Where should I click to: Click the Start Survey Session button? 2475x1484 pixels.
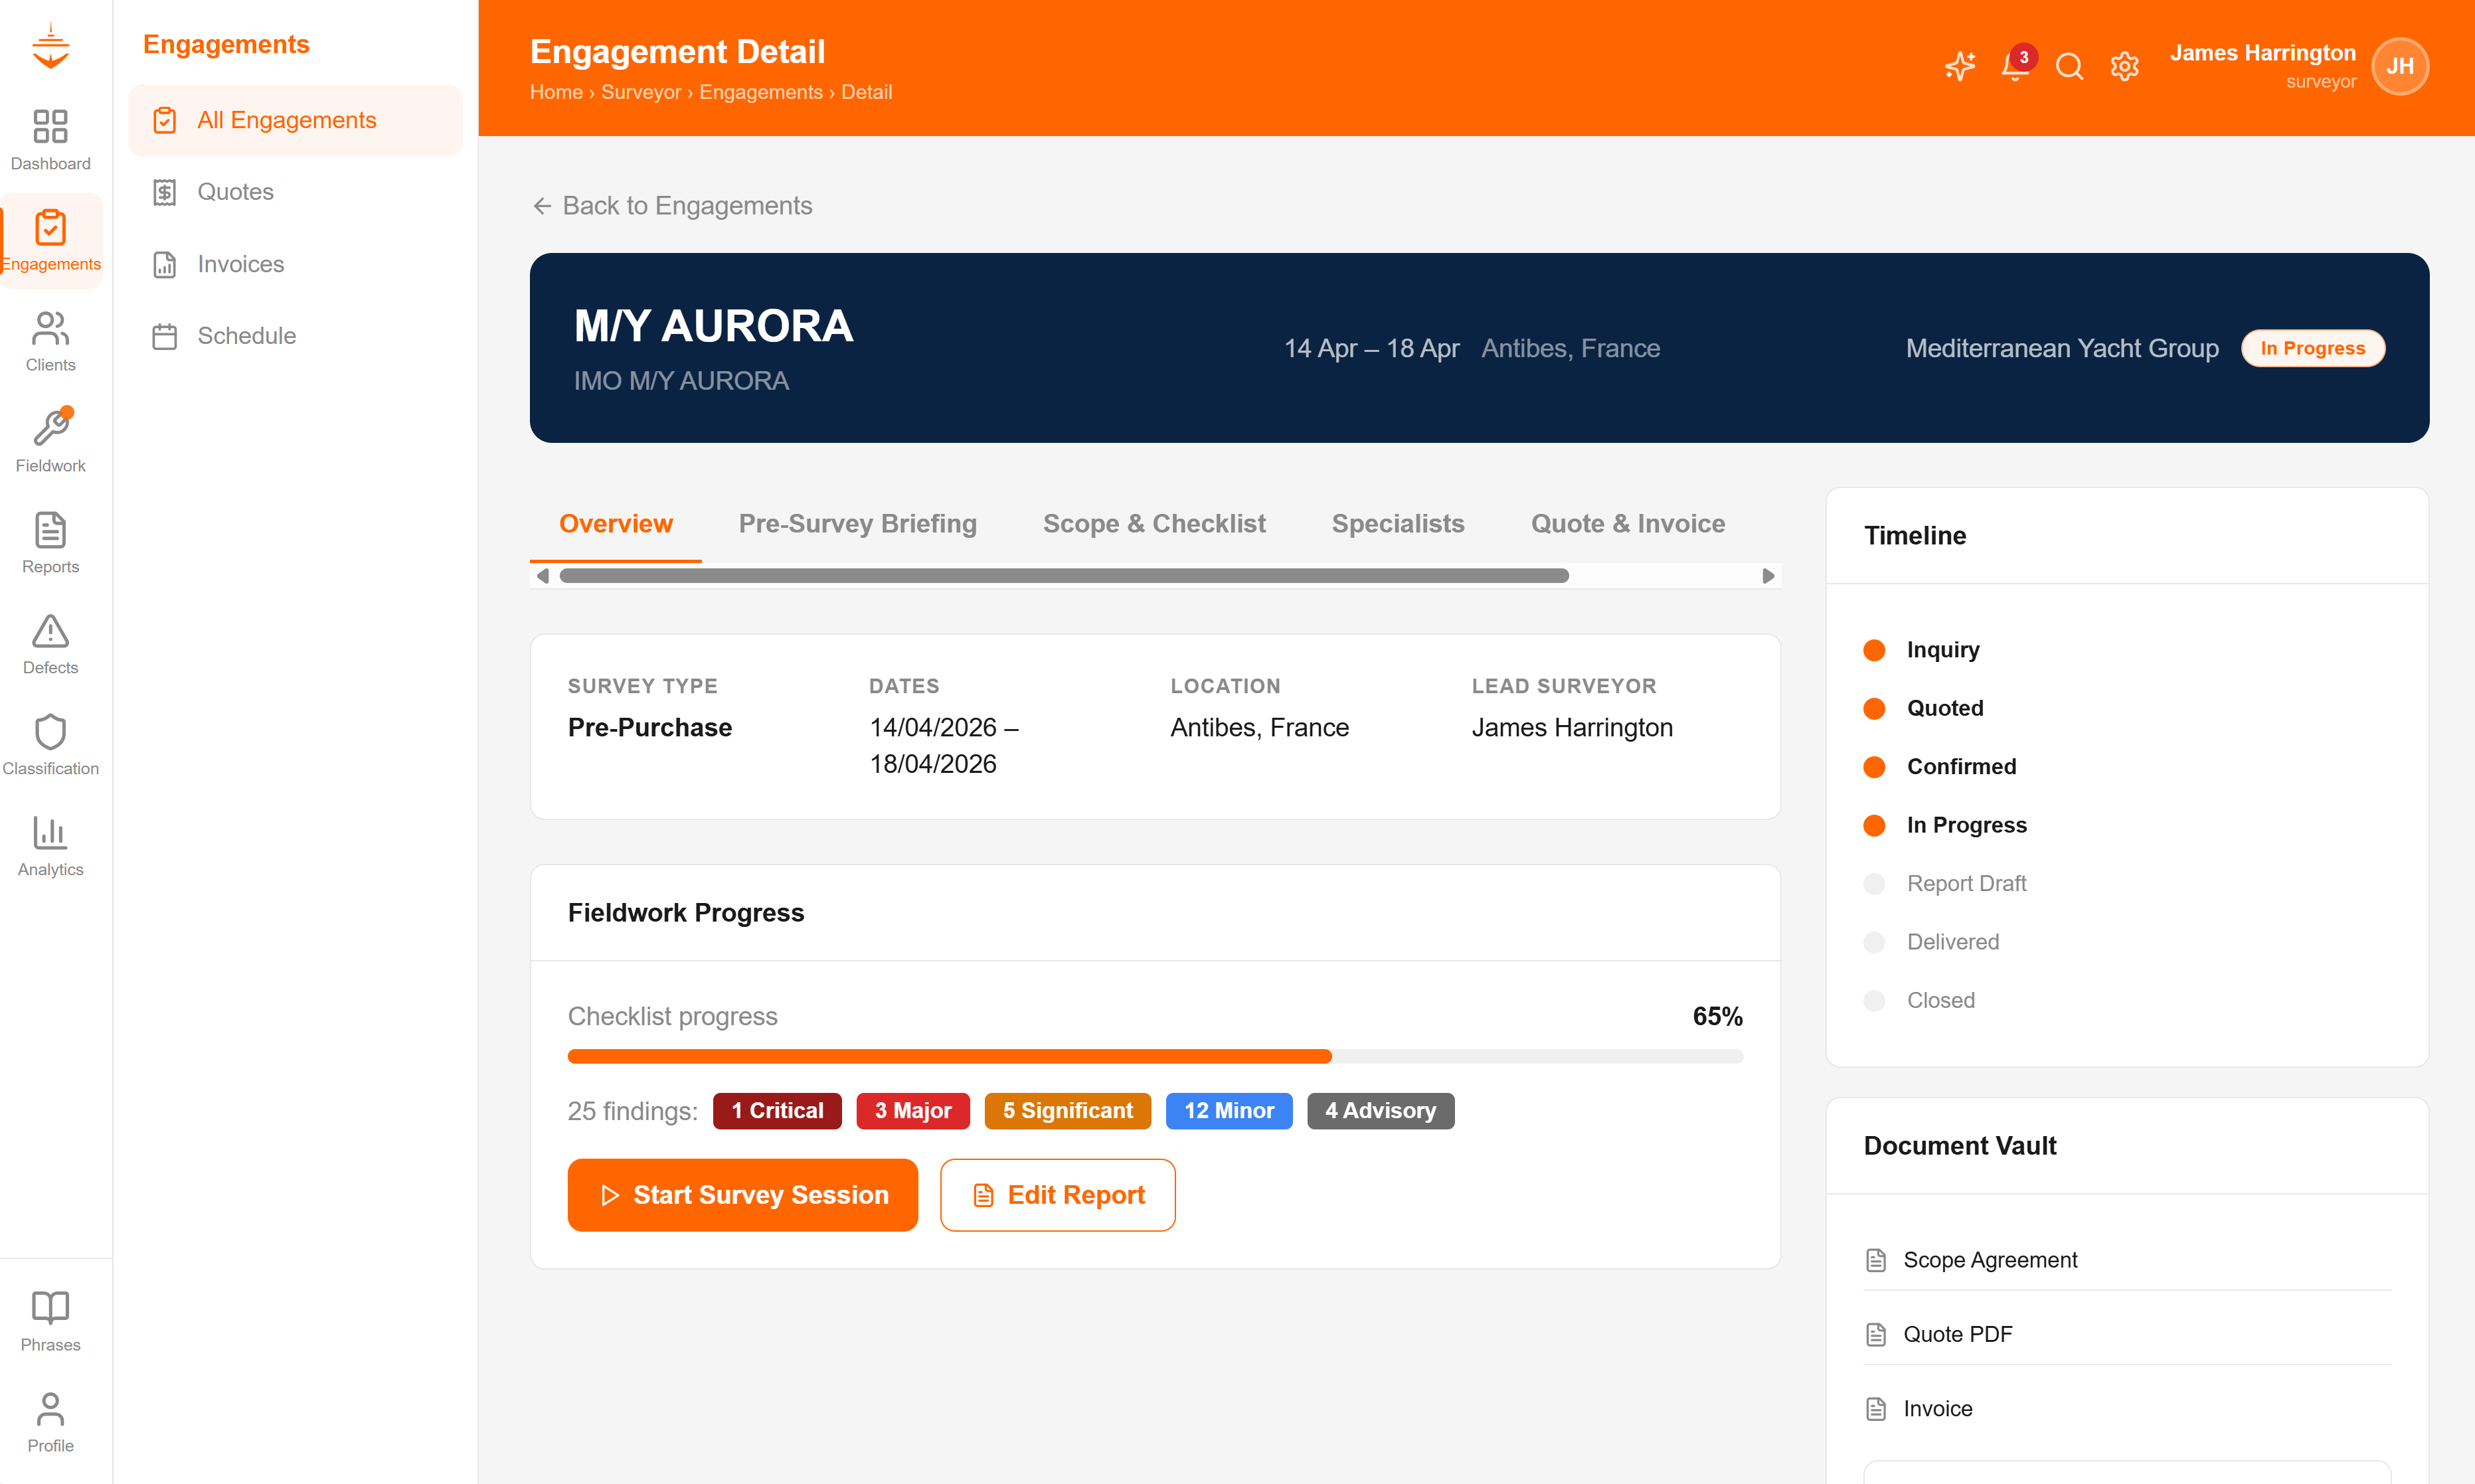pos(742,1195)
